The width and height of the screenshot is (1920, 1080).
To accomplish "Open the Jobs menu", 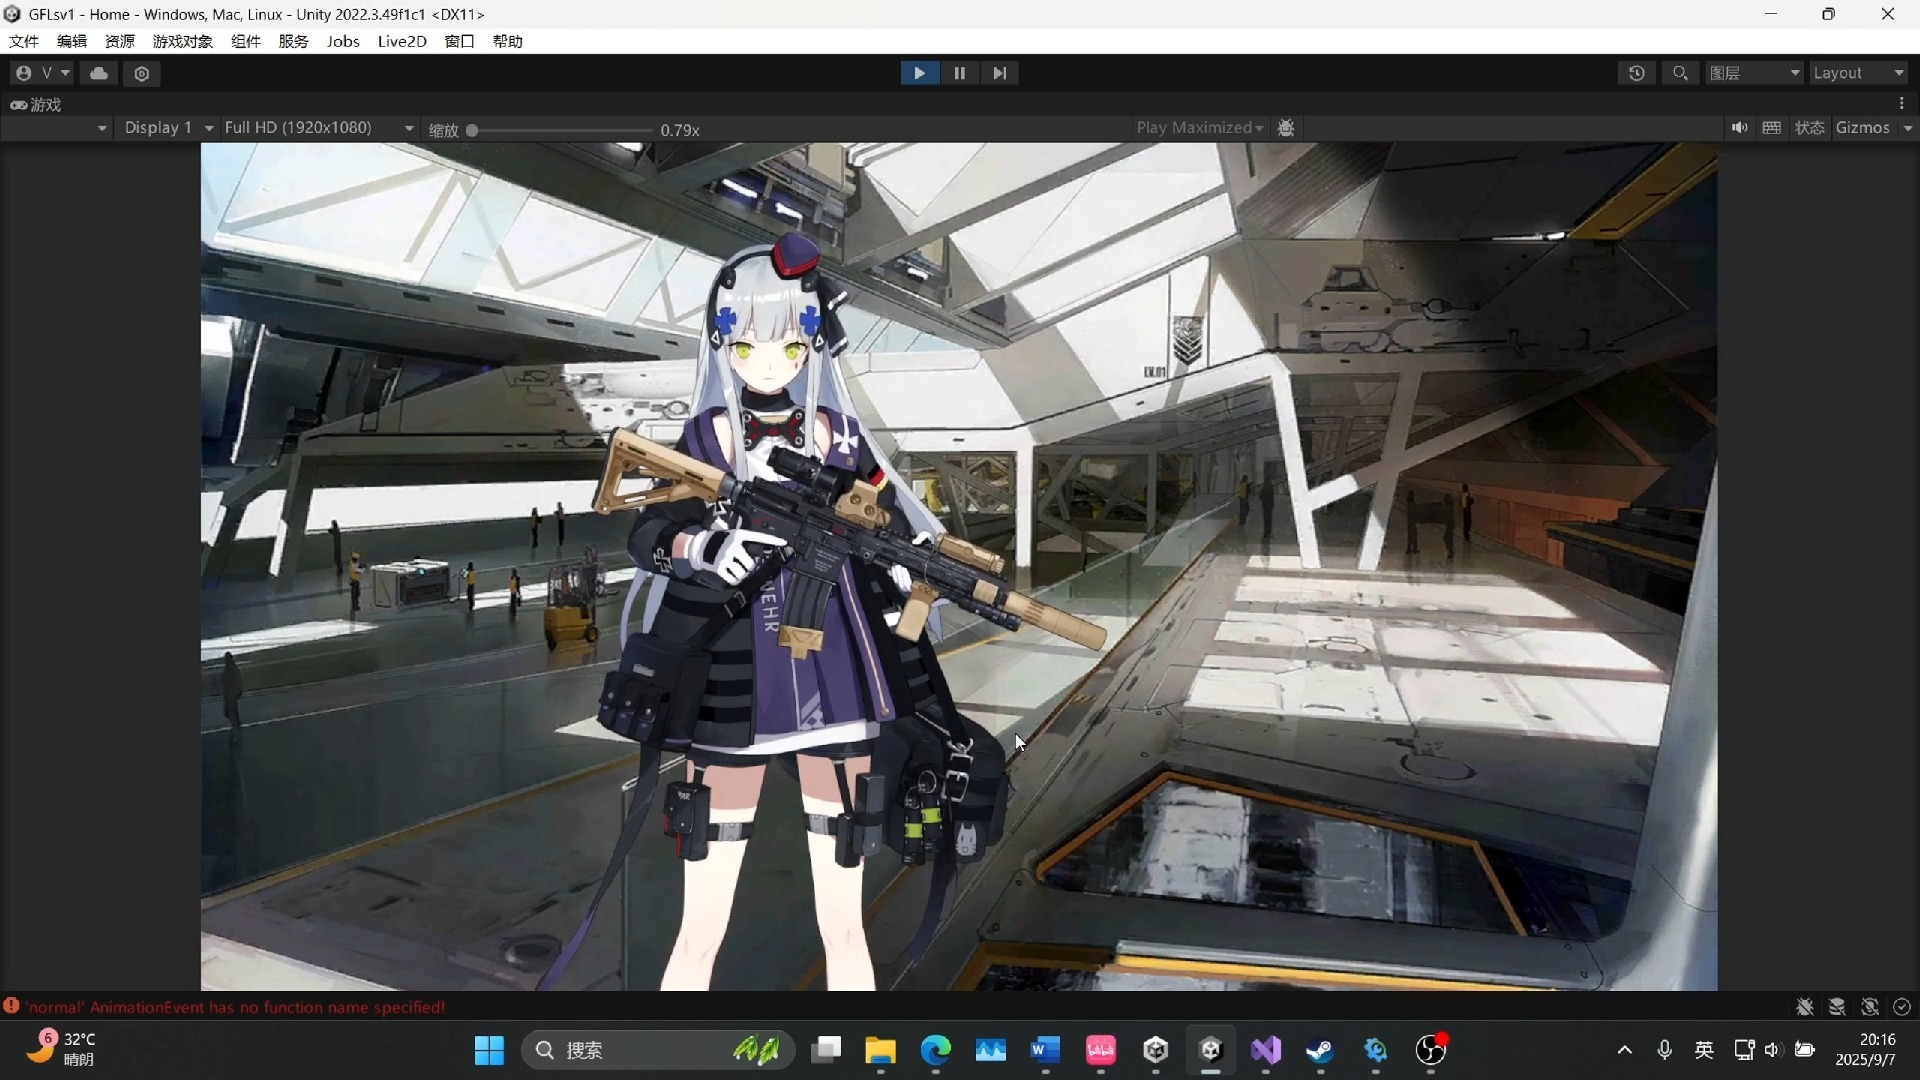I will point(343,41).
